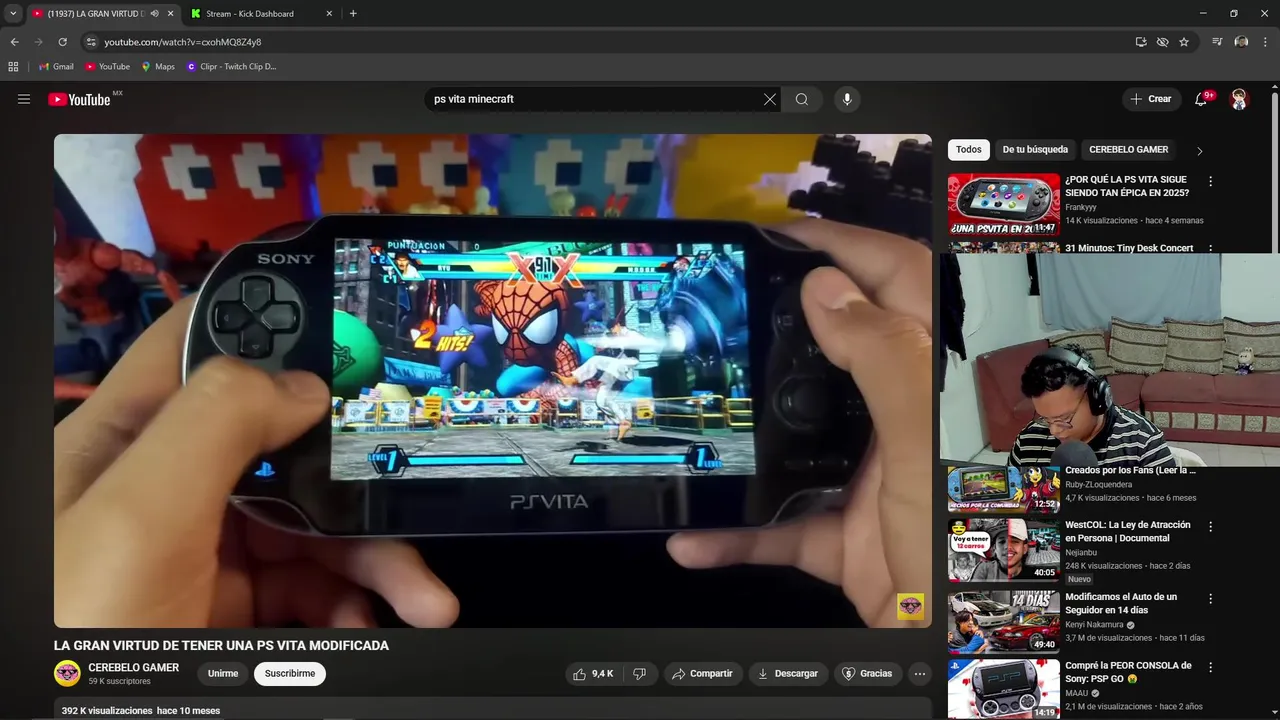Open more actions ellipsis below video

tap(920, 674)
